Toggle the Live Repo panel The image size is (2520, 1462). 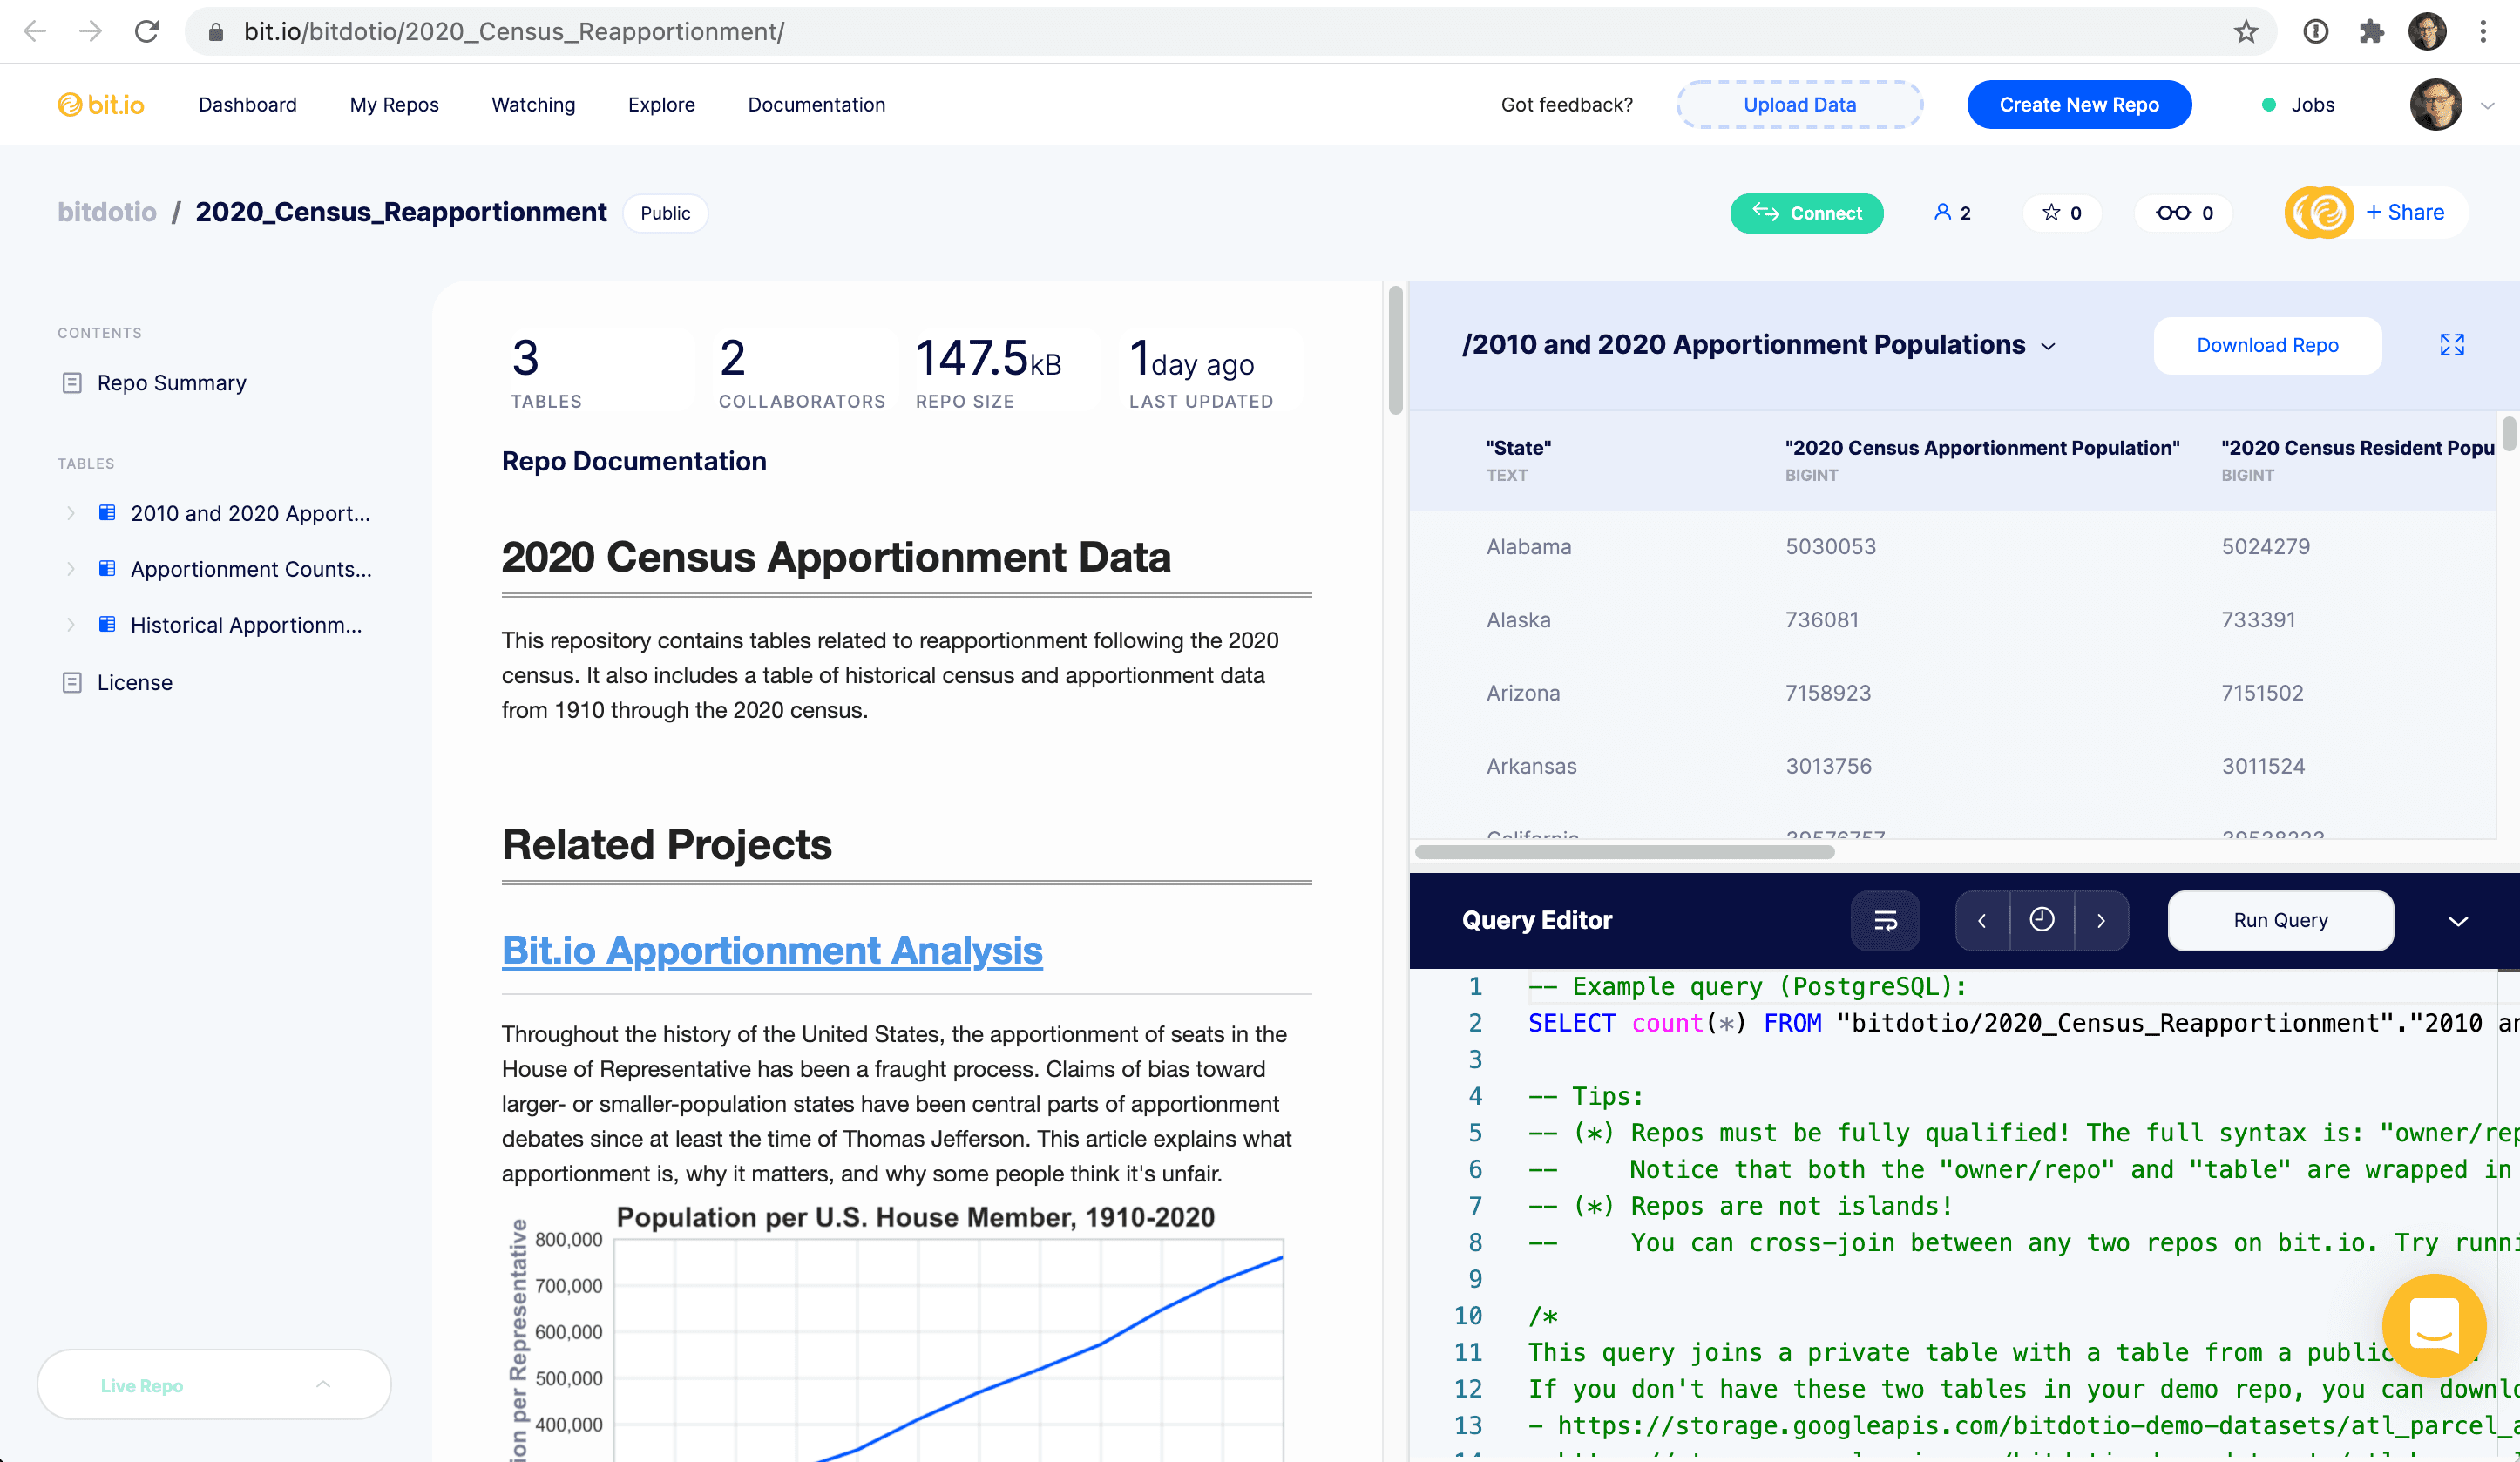point(214,1385)
